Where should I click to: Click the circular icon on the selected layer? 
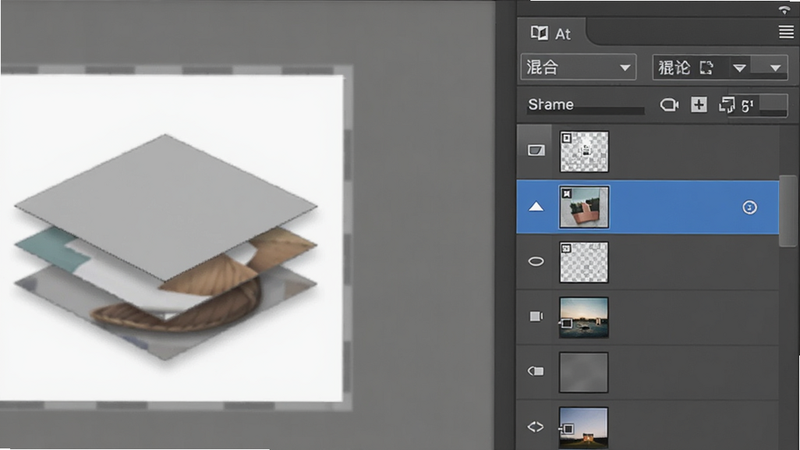click(x=749, y=207)
